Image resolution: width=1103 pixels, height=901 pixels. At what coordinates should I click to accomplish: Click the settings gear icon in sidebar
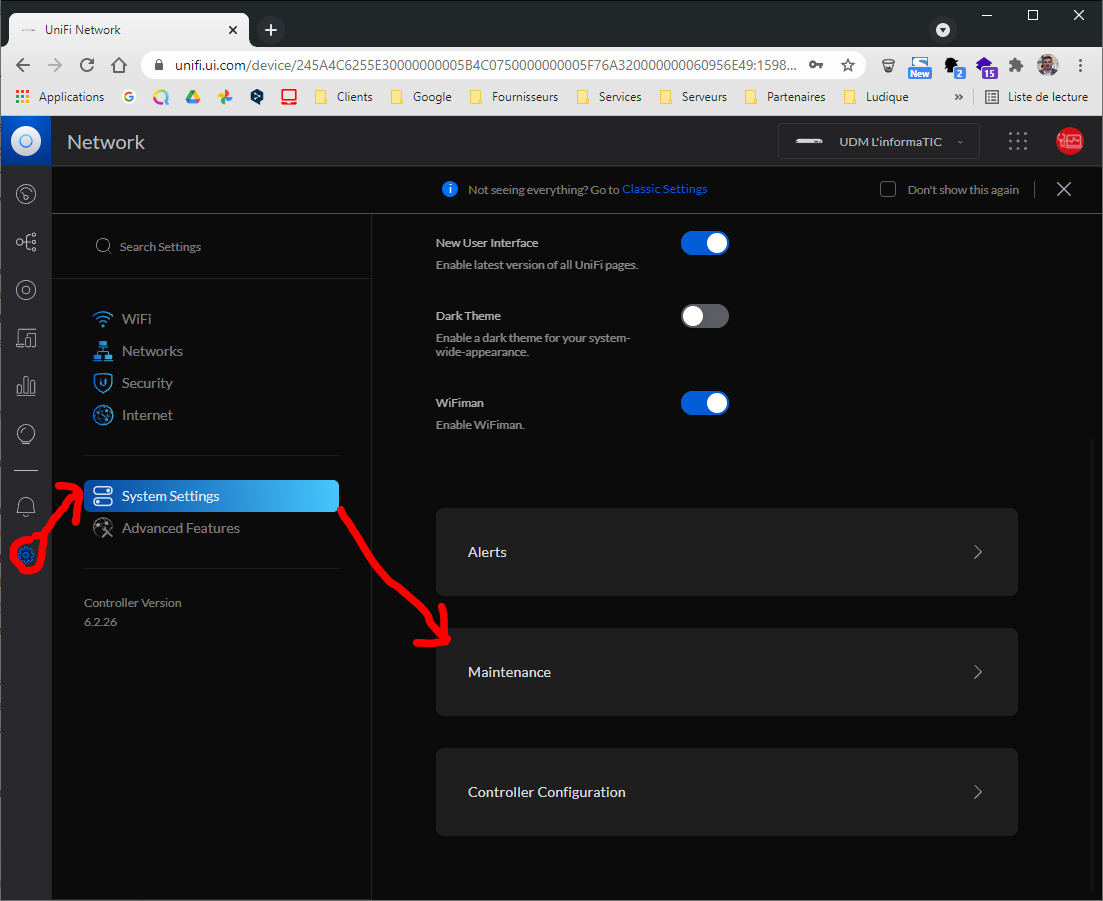pyautogui.click(x=26, y=555)
